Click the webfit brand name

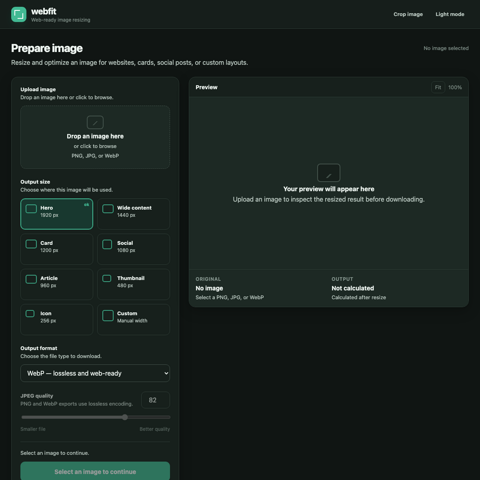point(44,11)
